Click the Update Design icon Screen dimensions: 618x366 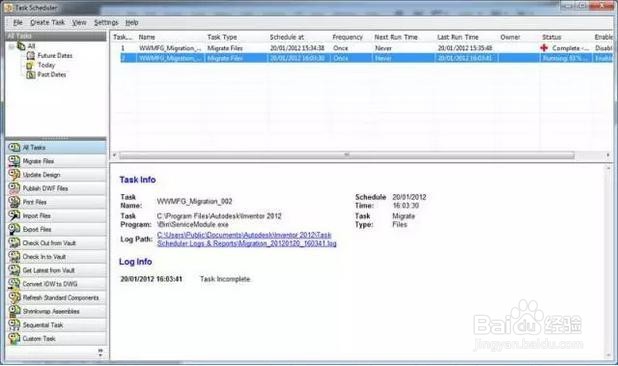pyautogui.click(x=14, y=175)
